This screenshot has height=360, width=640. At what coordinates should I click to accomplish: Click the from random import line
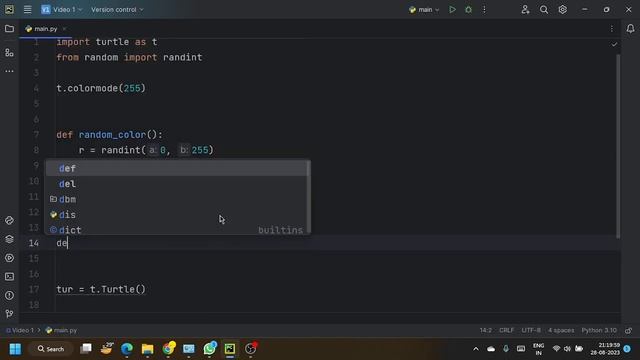(129, 58)
